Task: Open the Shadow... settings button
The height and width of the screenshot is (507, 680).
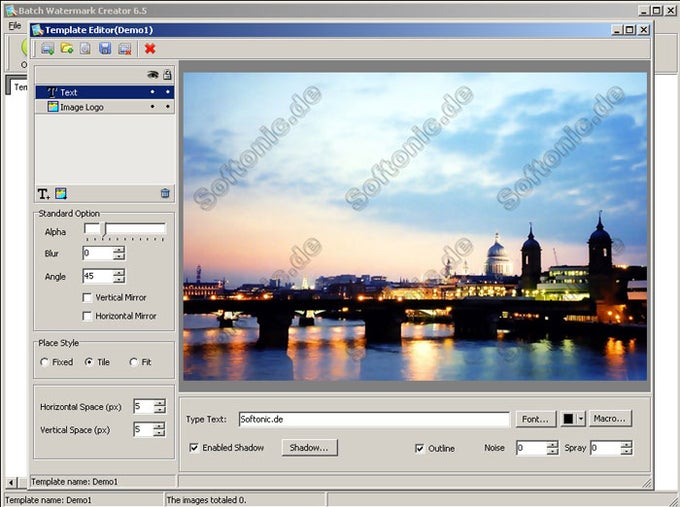Action: click(309, 448)
